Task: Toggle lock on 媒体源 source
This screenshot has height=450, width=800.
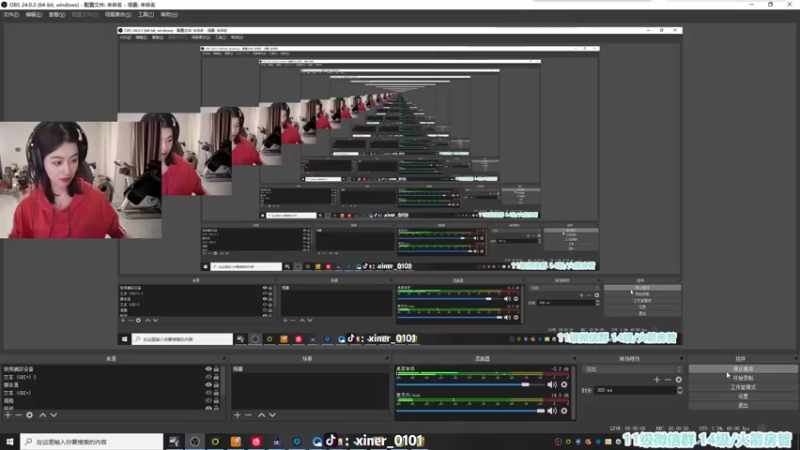Action: (x=216, y=385)
